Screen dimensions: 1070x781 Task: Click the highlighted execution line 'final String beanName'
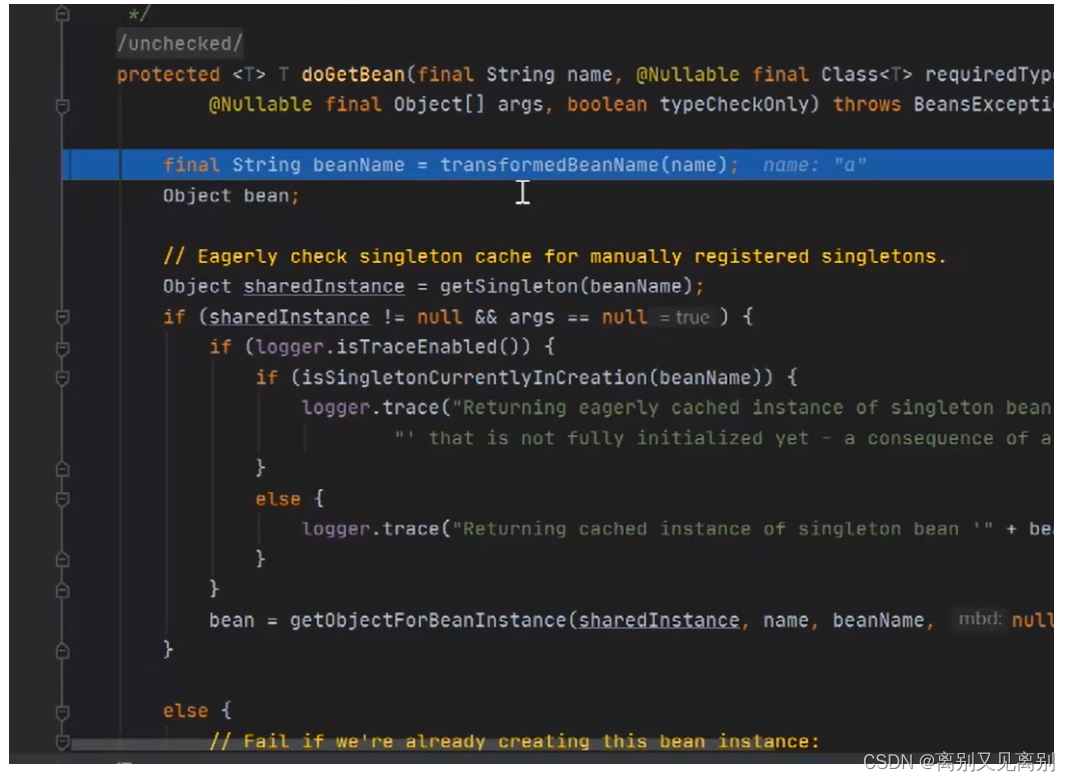pyautogui.click(x=558, y=165)
